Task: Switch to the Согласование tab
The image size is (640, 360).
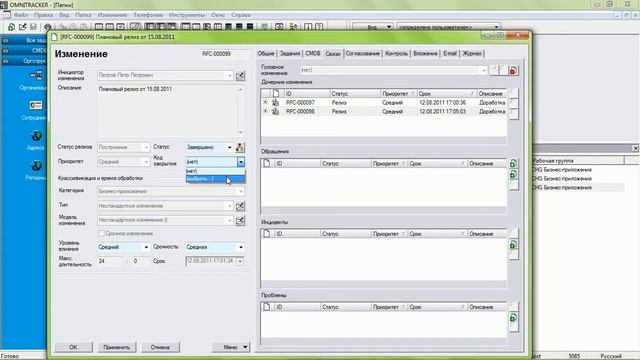Action: tap(363, 53)
